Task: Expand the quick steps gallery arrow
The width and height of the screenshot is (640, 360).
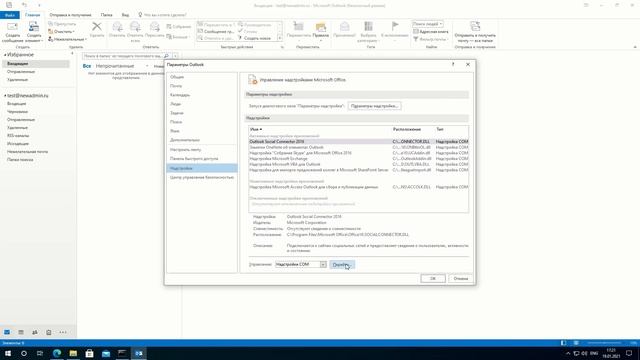Action: [x=280, y=38]
